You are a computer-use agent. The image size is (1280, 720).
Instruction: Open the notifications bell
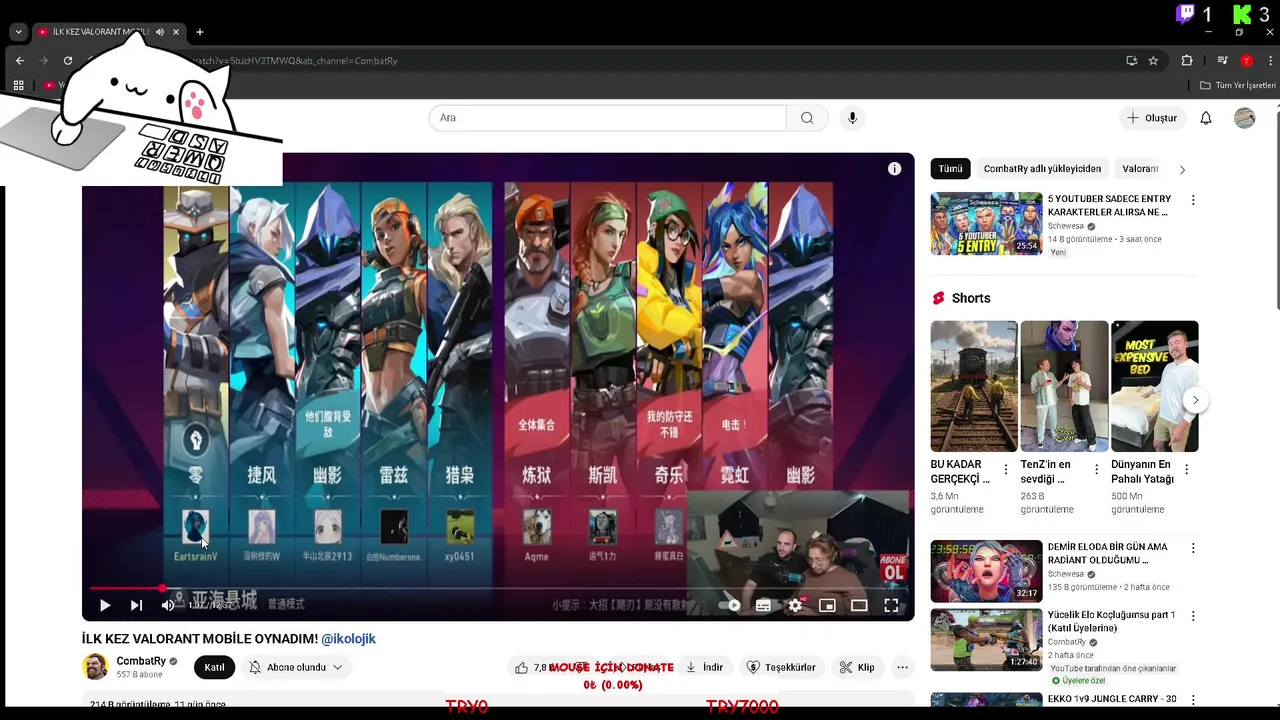tap(1206, 118)
